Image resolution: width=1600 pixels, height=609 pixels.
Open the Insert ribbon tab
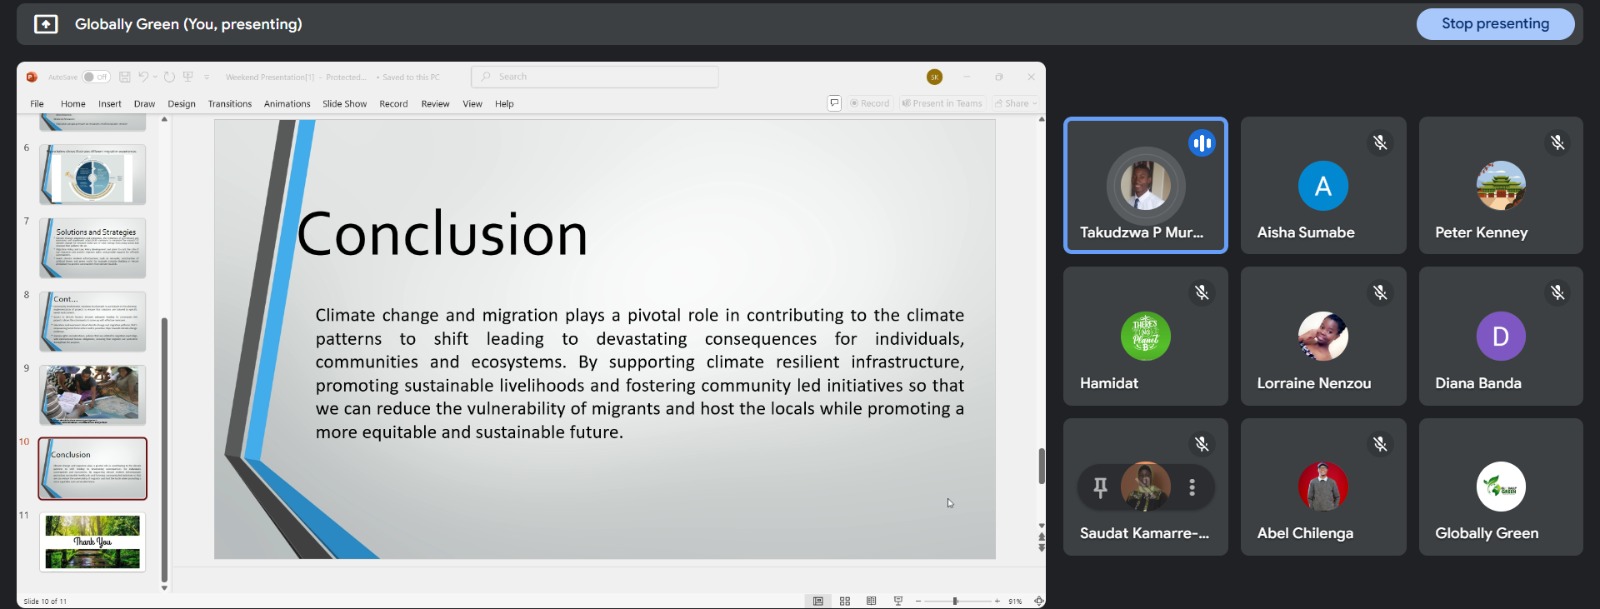tap(110, 104)
